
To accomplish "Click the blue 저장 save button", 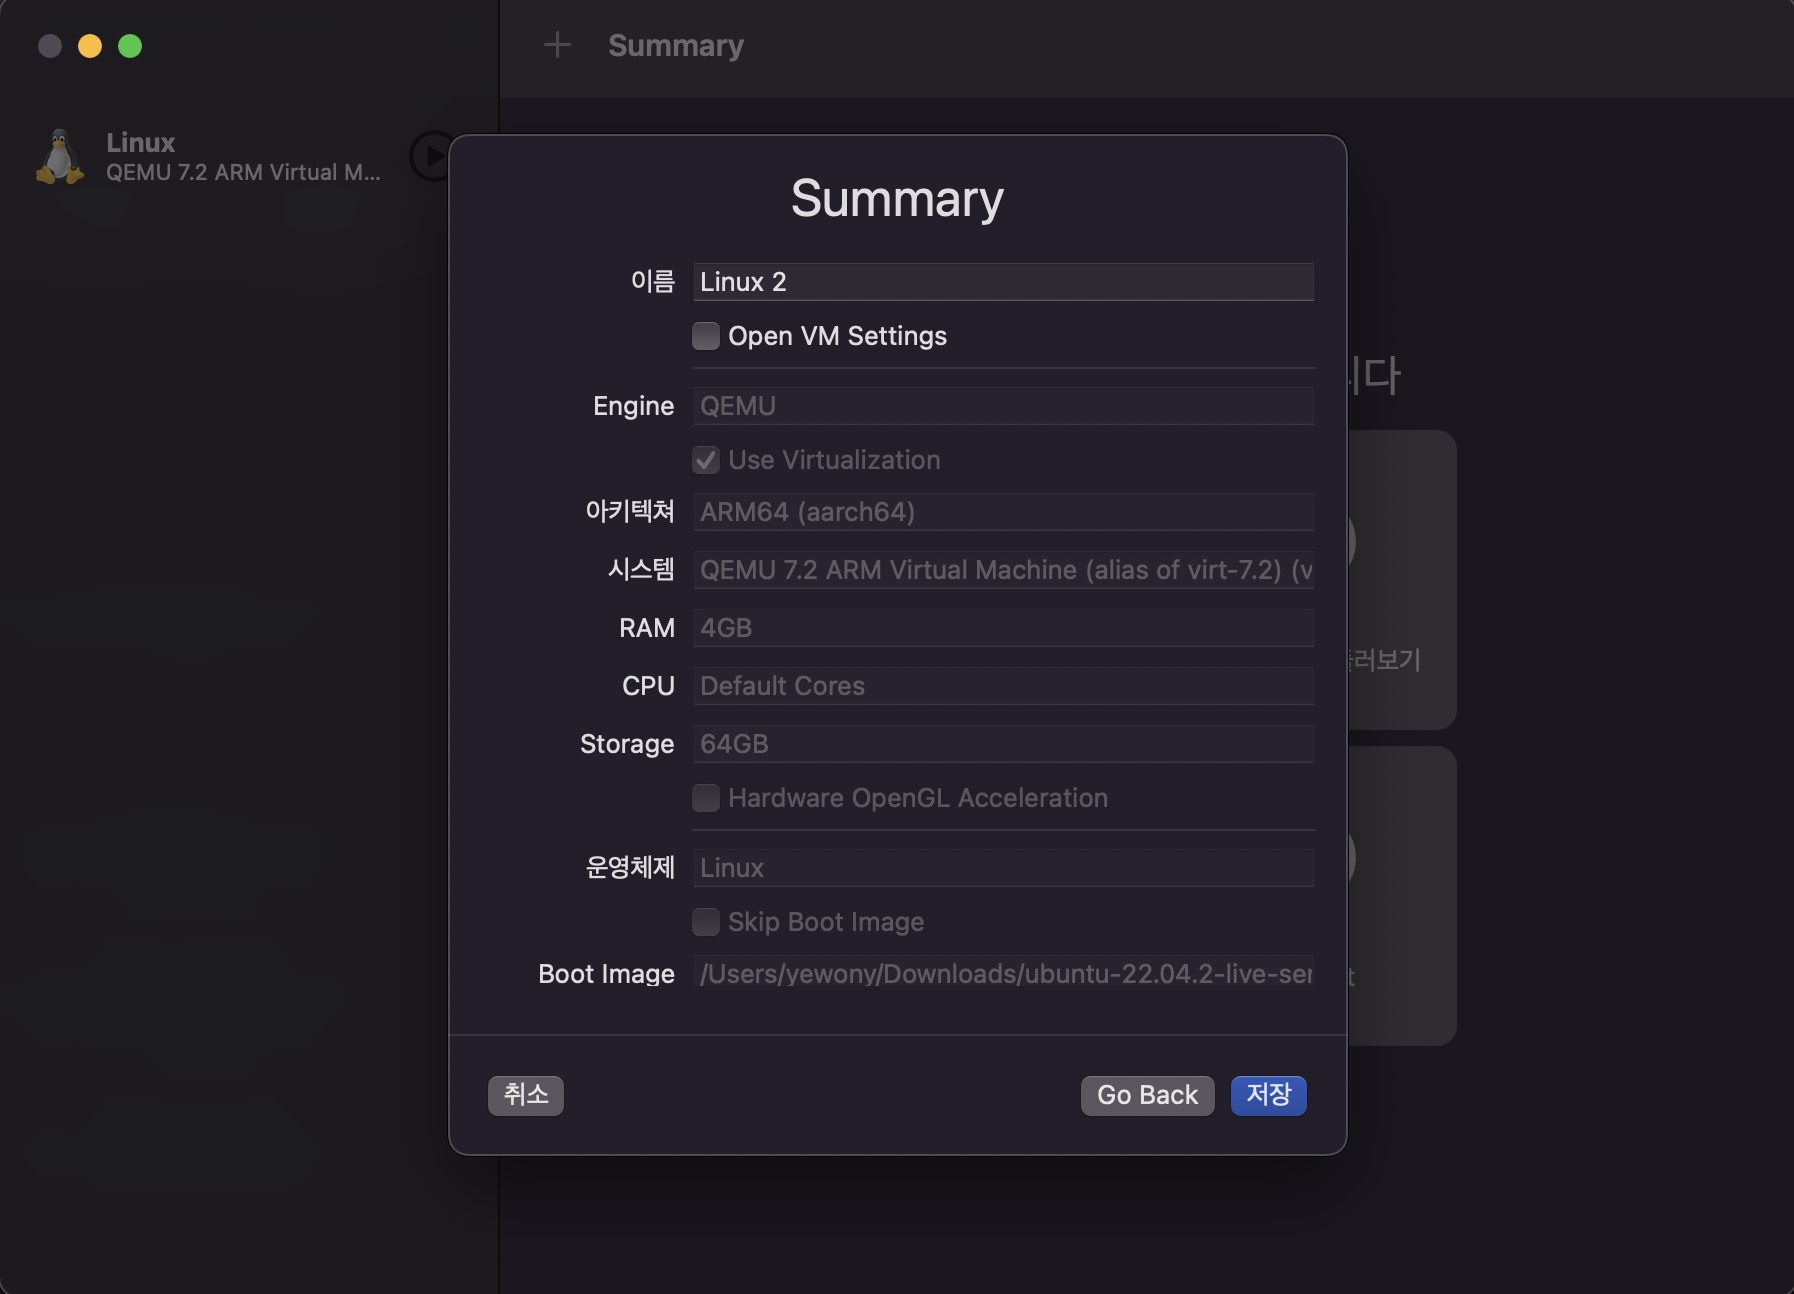I will [1268, 1095].
